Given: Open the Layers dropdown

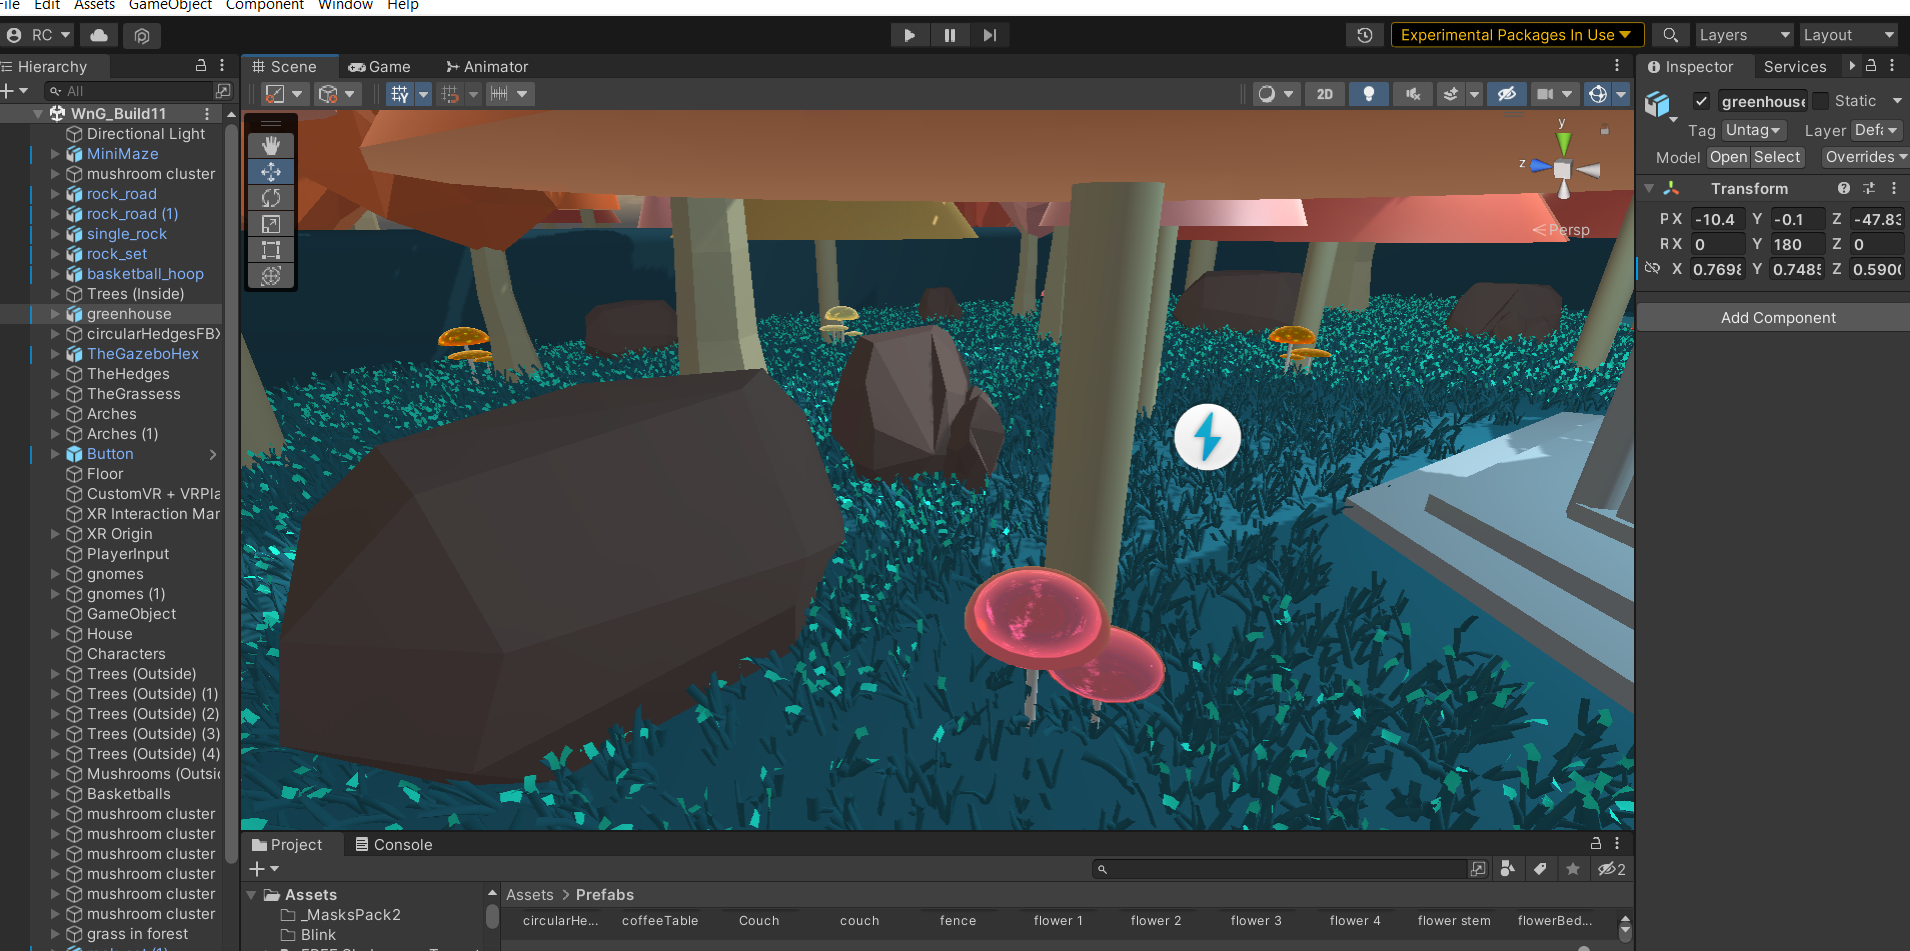Looking at the screenshot, I should click(x=1743, y=35).
